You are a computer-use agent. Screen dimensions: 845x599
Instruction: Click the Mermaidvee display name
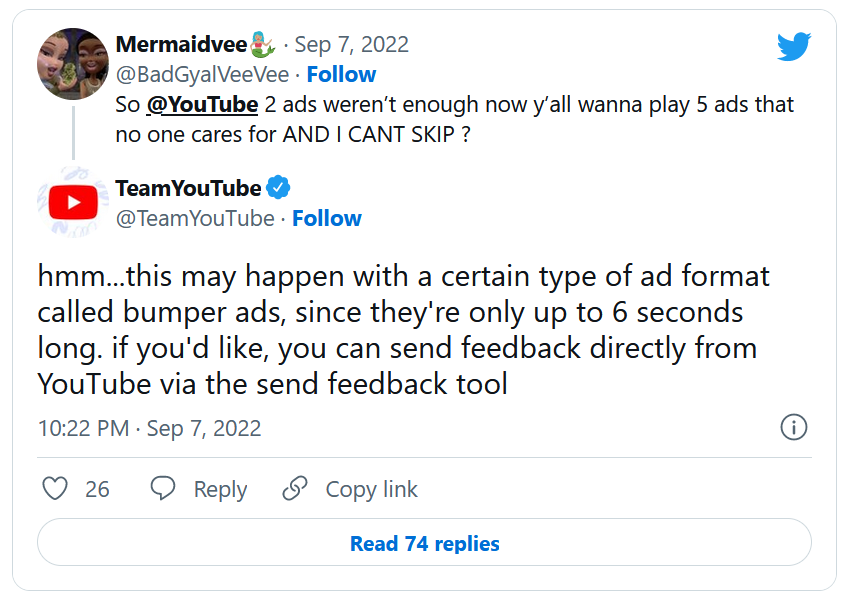[x=182, y=45]
